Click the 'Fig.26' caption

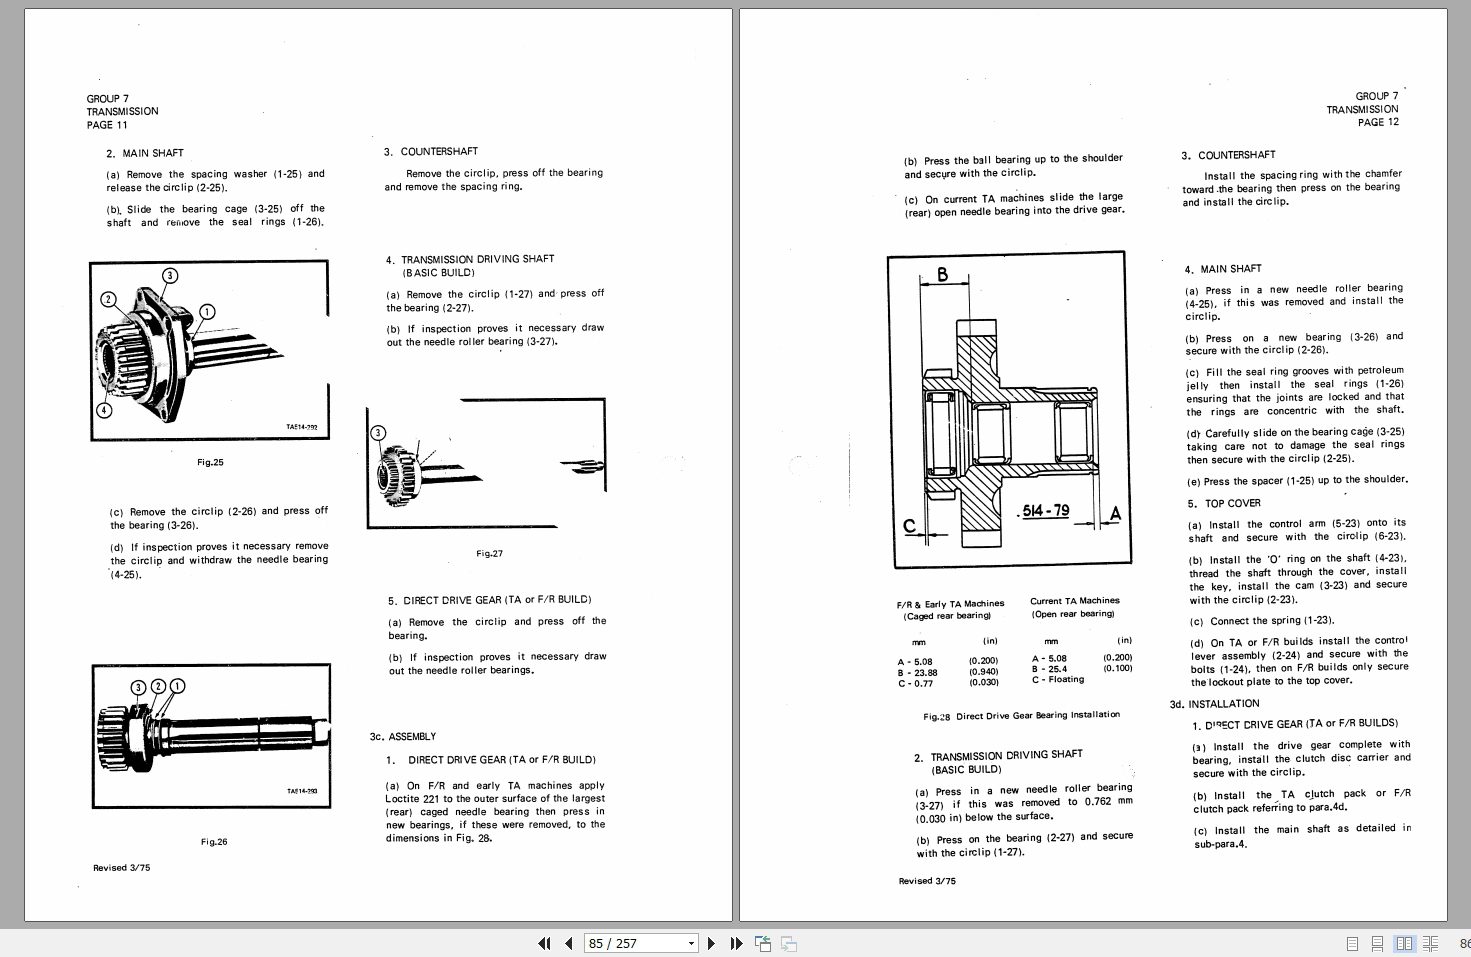point(214,842)
